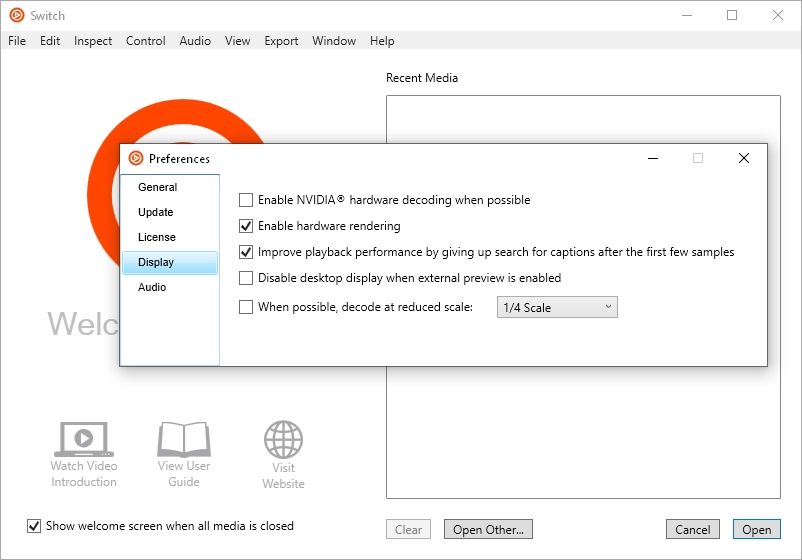Click the Open button
This screenshot has height=560, width=802.
756,529
